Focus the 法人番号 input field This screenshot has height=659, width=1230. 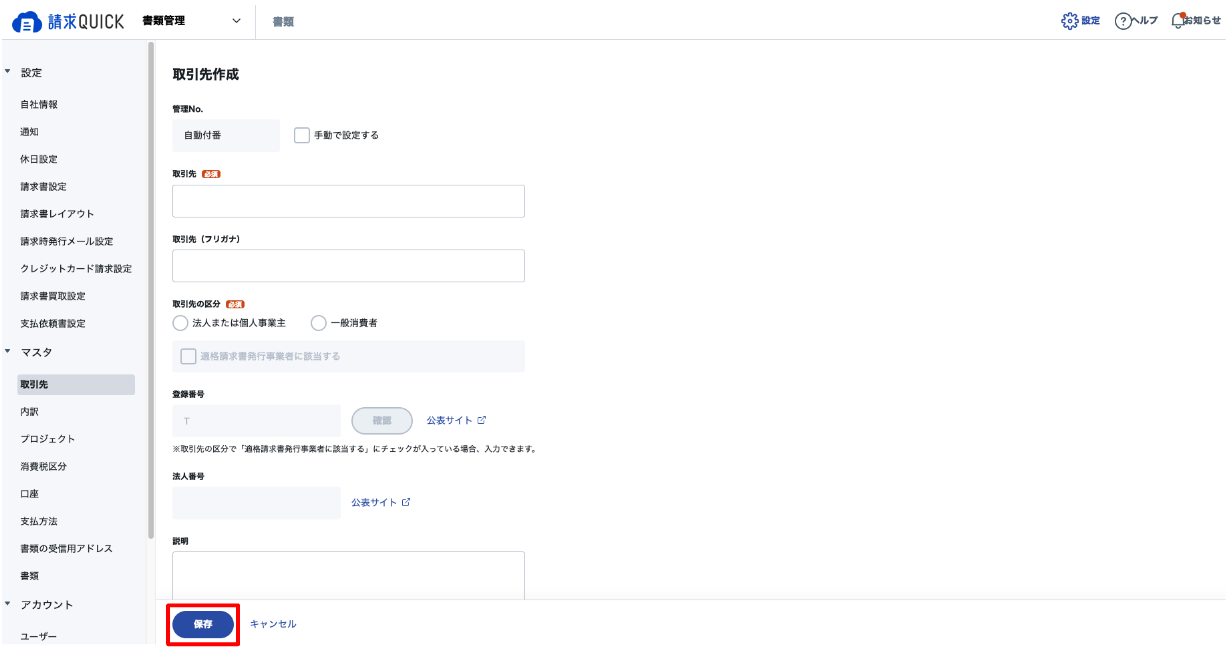(256, 503)
